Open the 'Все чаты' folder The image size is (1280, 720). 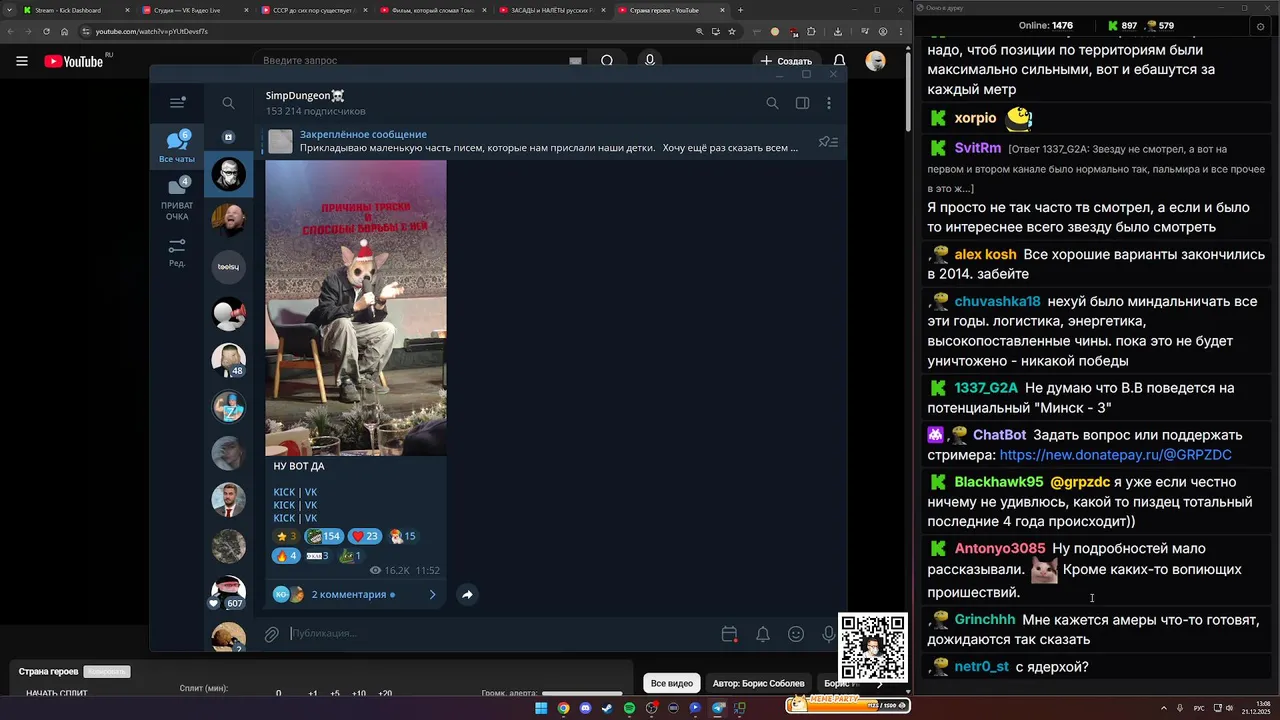177,146
